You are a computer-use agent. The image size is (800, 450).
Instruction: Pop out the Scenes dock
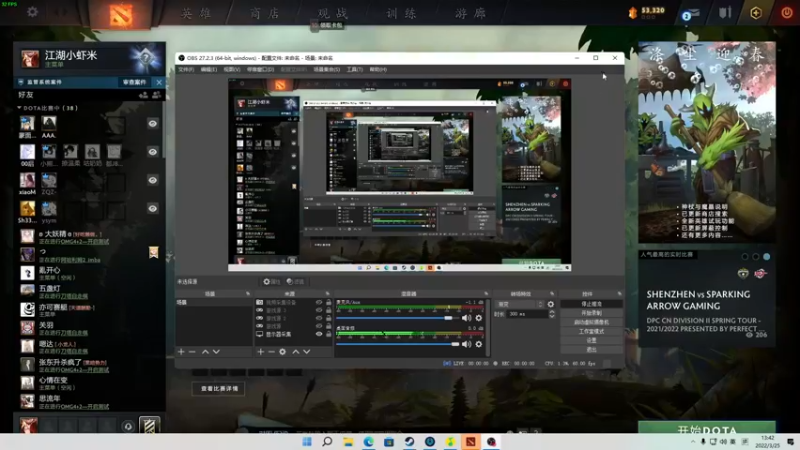[x=248, y=294]
